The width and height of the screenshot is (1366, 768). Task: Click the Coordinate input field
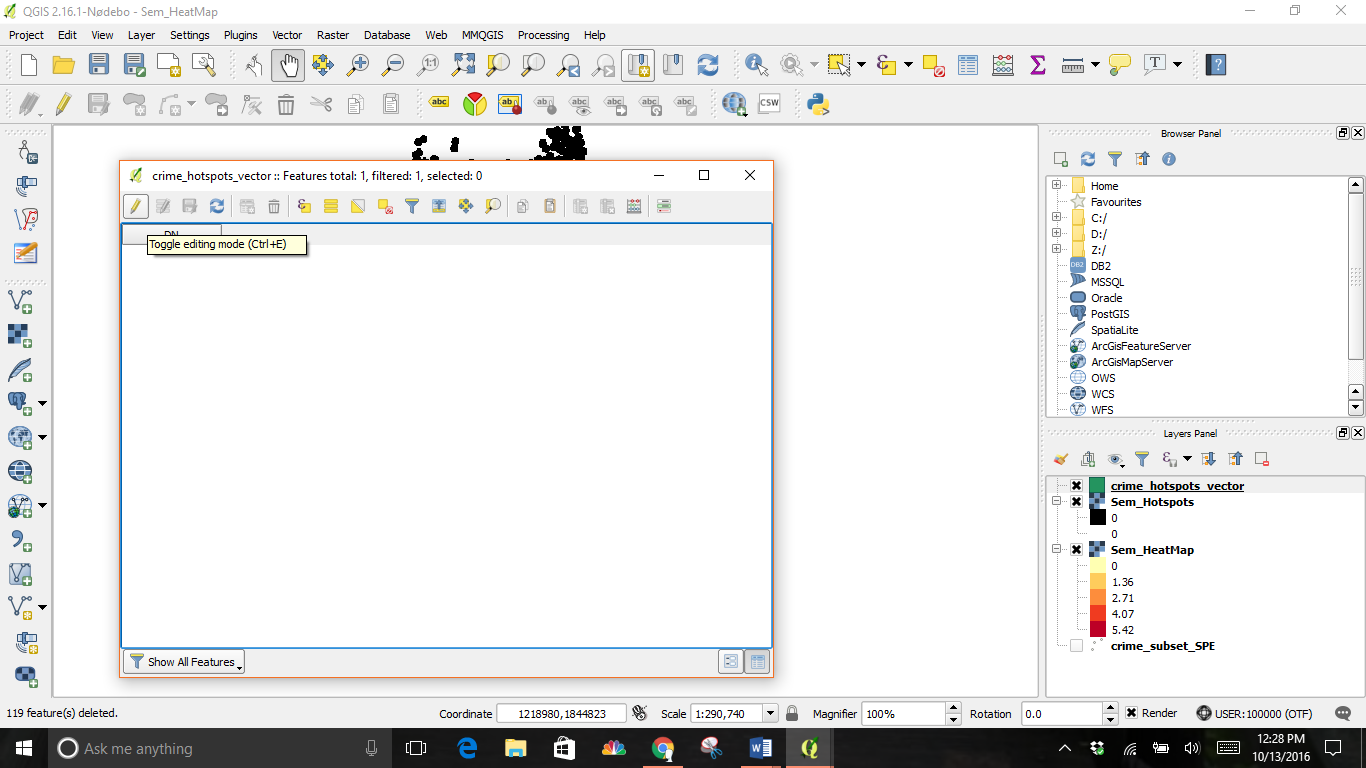tap(561, 714)
